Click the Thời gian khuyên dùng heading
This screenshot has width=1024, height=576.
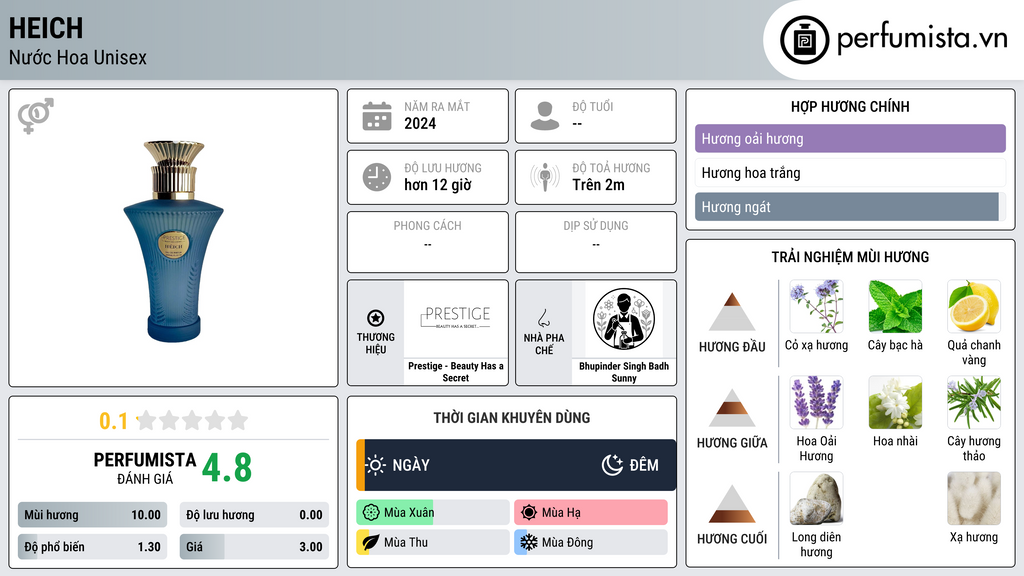[x=512, y=417]
